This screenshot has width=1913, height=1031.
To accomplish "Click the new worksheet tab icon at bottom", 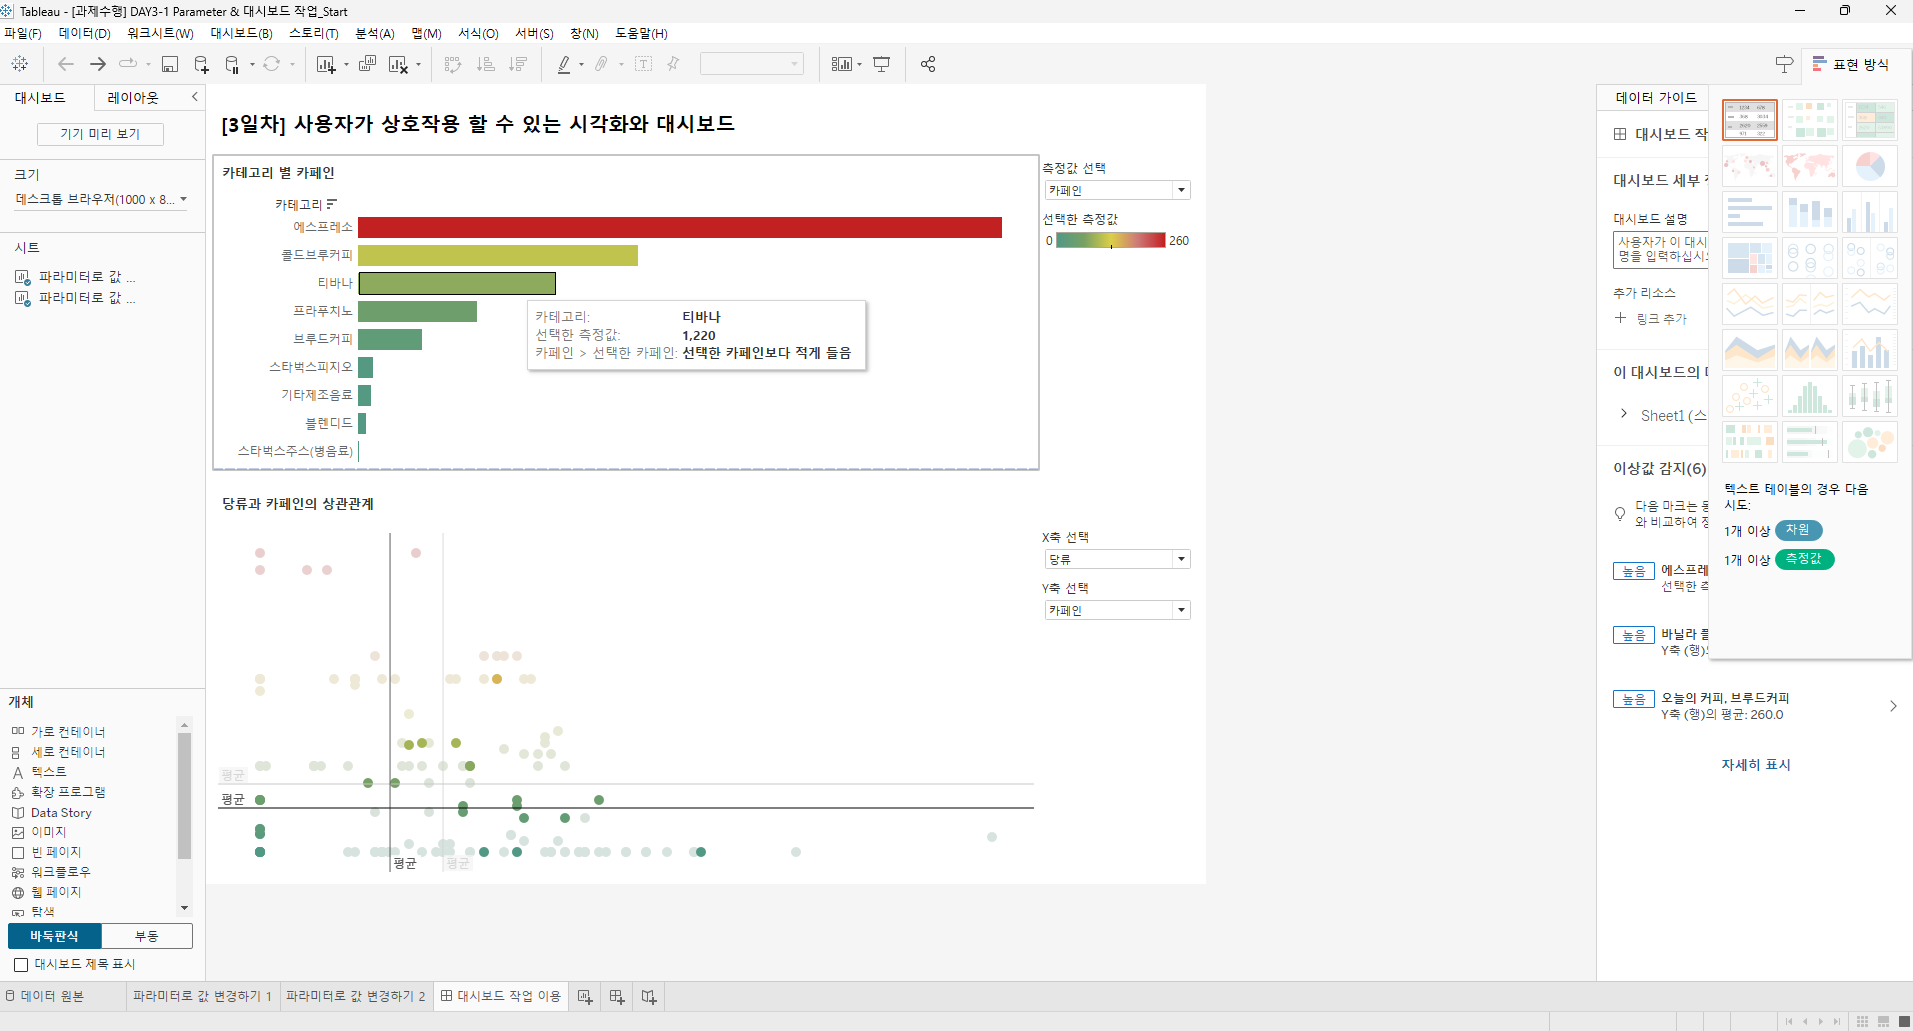I will pyautogui.click(x=585, y=997).
